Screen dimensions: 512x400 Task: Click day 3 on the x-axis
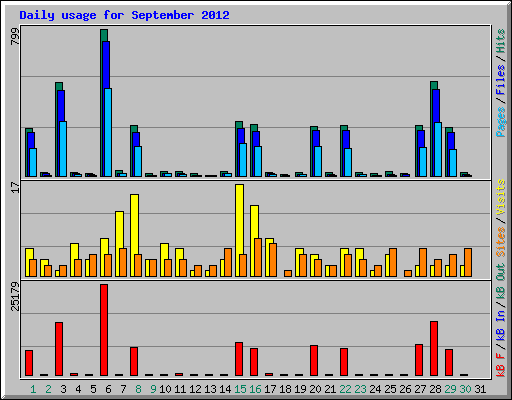63,389
